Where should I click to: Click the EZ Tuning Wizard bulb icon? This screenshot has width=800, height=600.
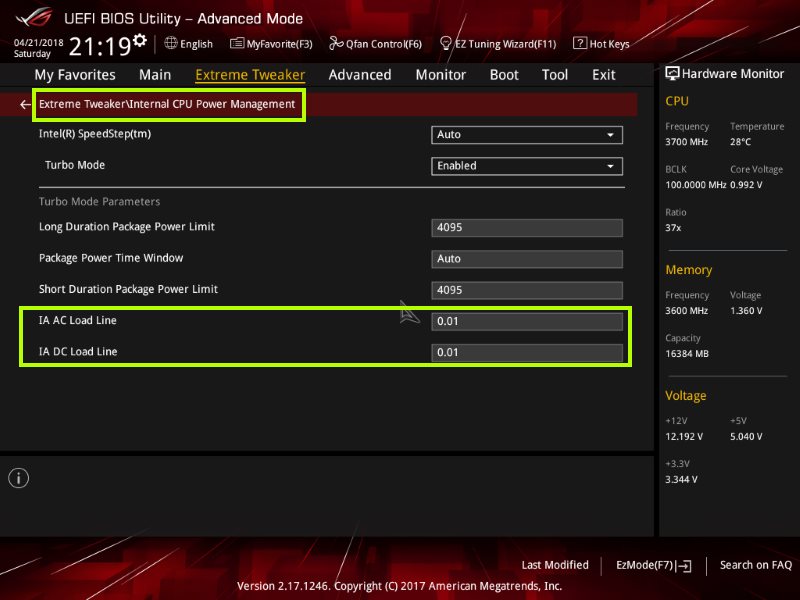(445, 43)
